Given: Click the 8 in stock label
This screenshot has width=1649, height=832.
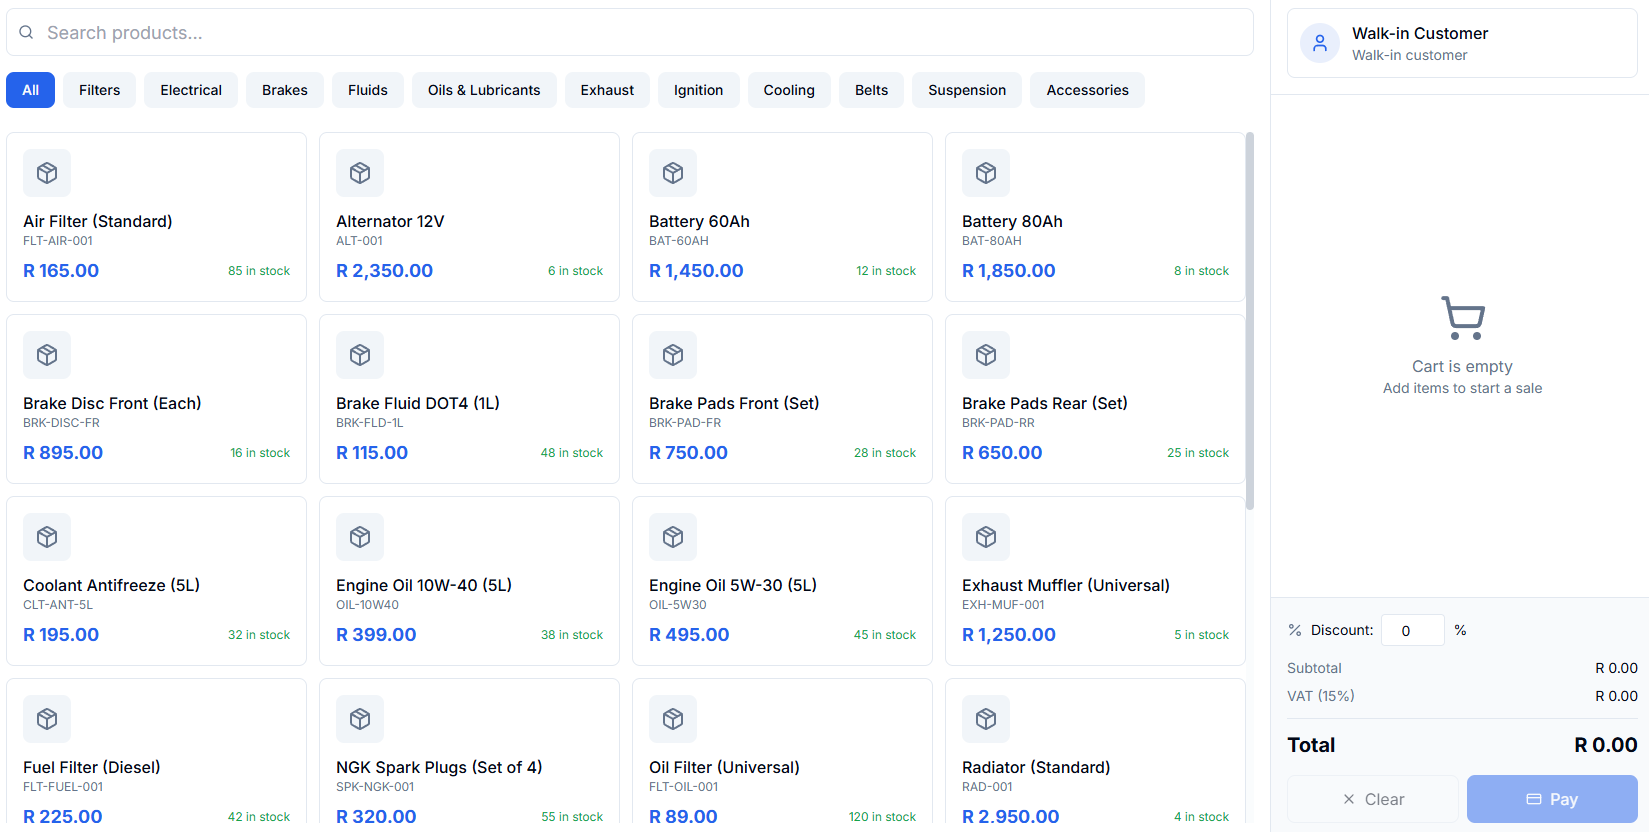Looking at the screenshot, I should [1201, 271].
